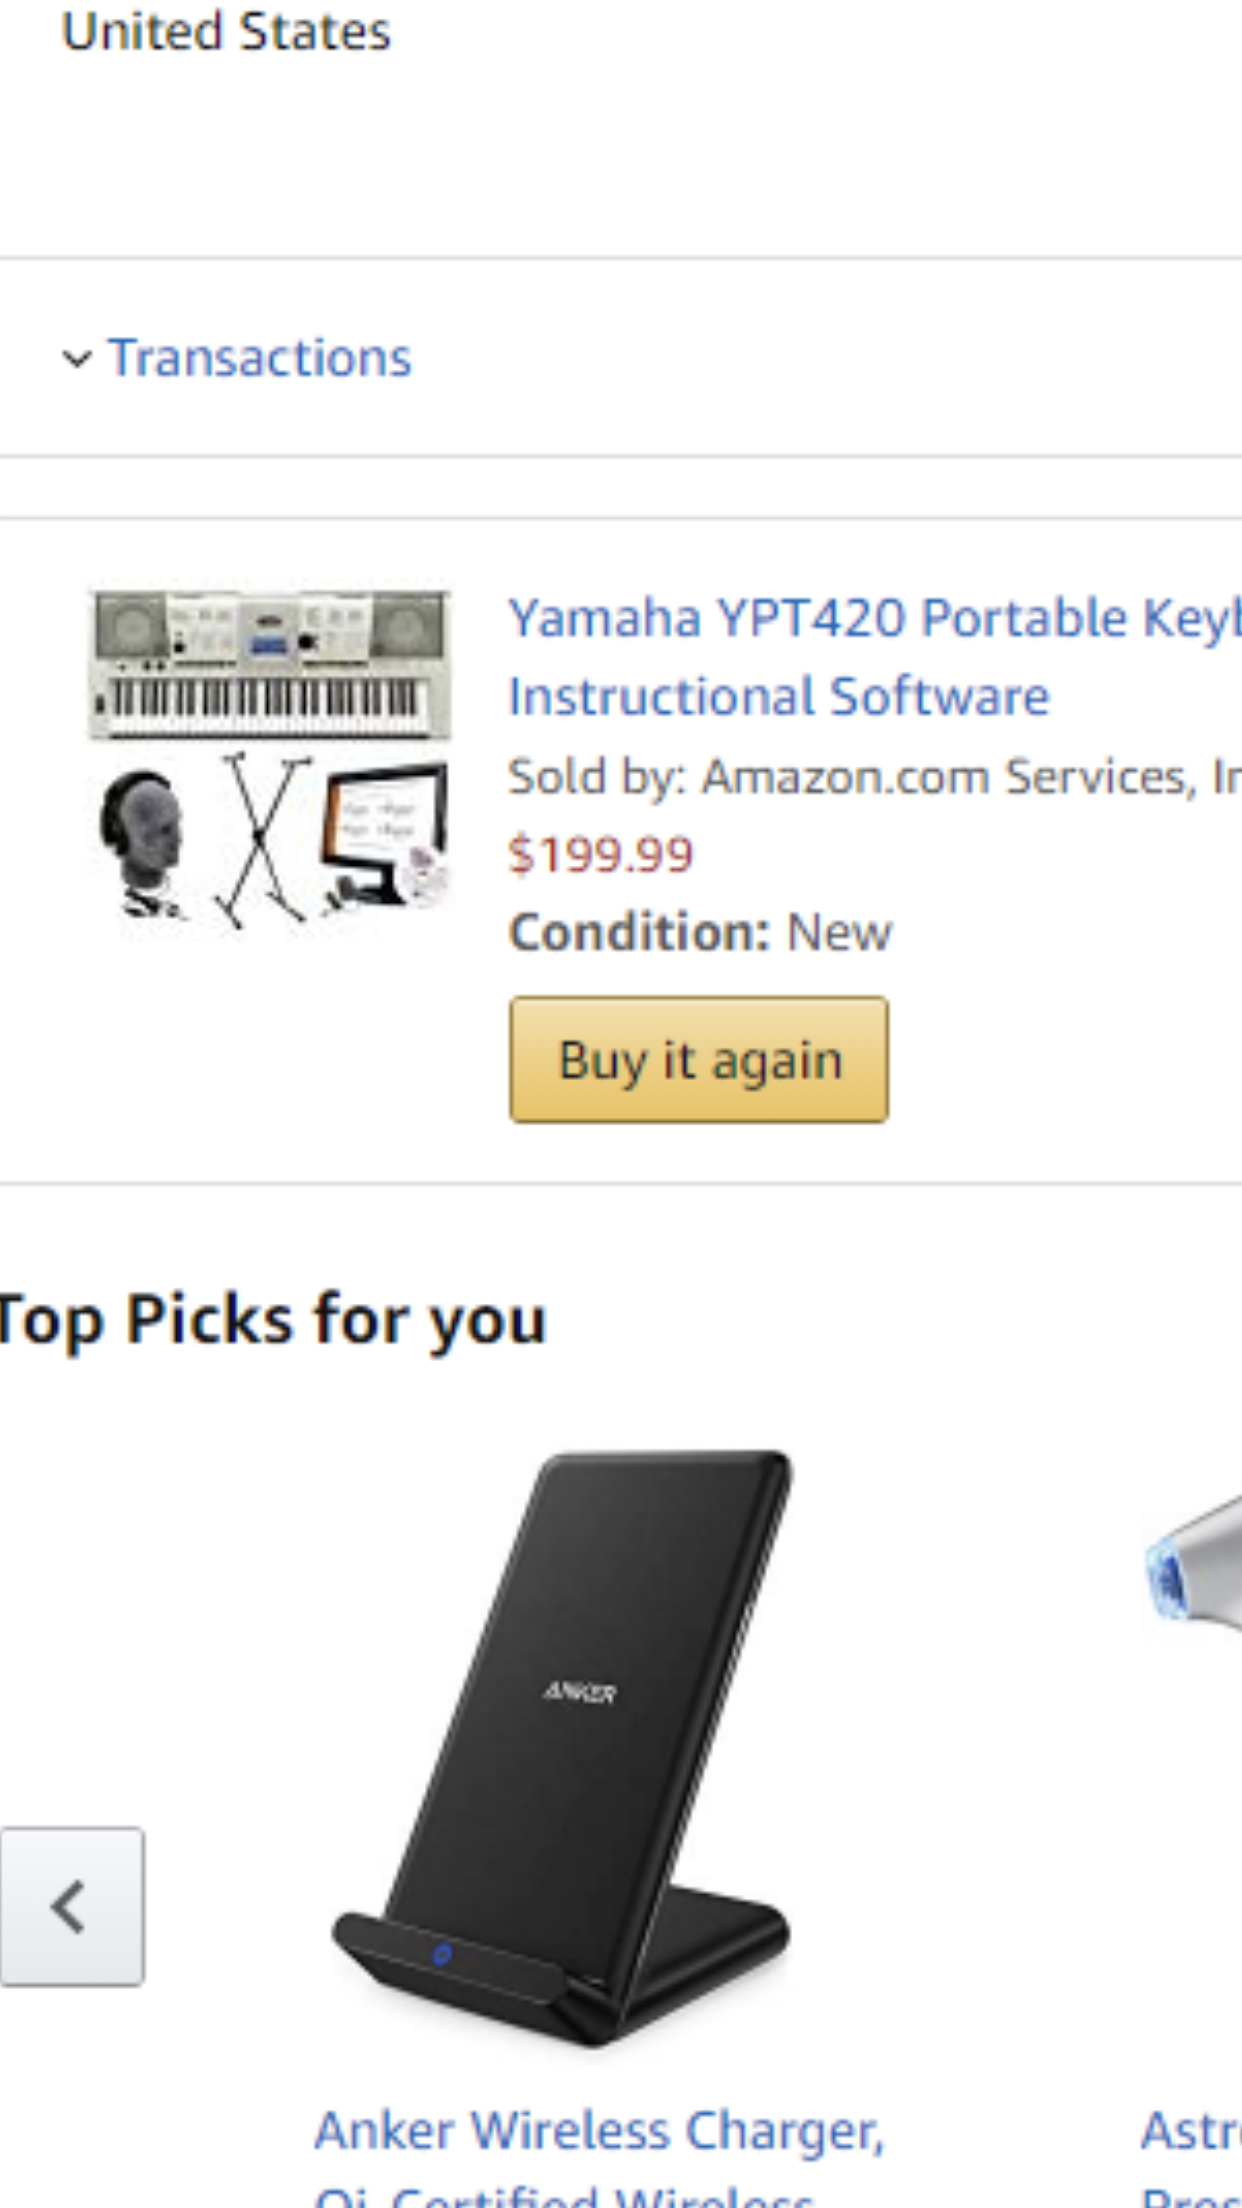Click the keyboard stand picture in bundle
Screen dimensions: 1242x2208
262,840
